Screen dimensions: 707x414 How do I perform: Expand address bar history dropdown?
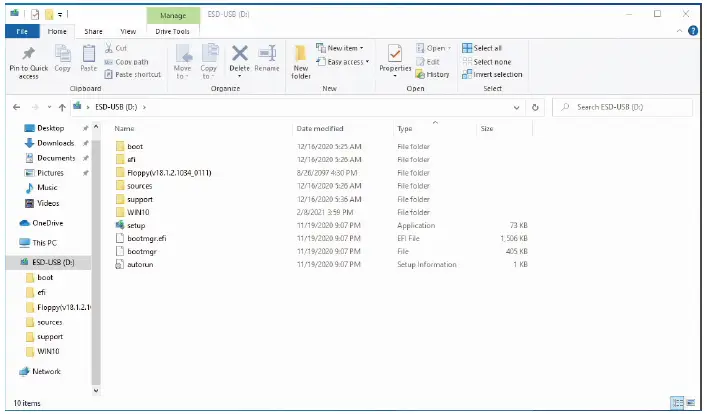point(516,107)
